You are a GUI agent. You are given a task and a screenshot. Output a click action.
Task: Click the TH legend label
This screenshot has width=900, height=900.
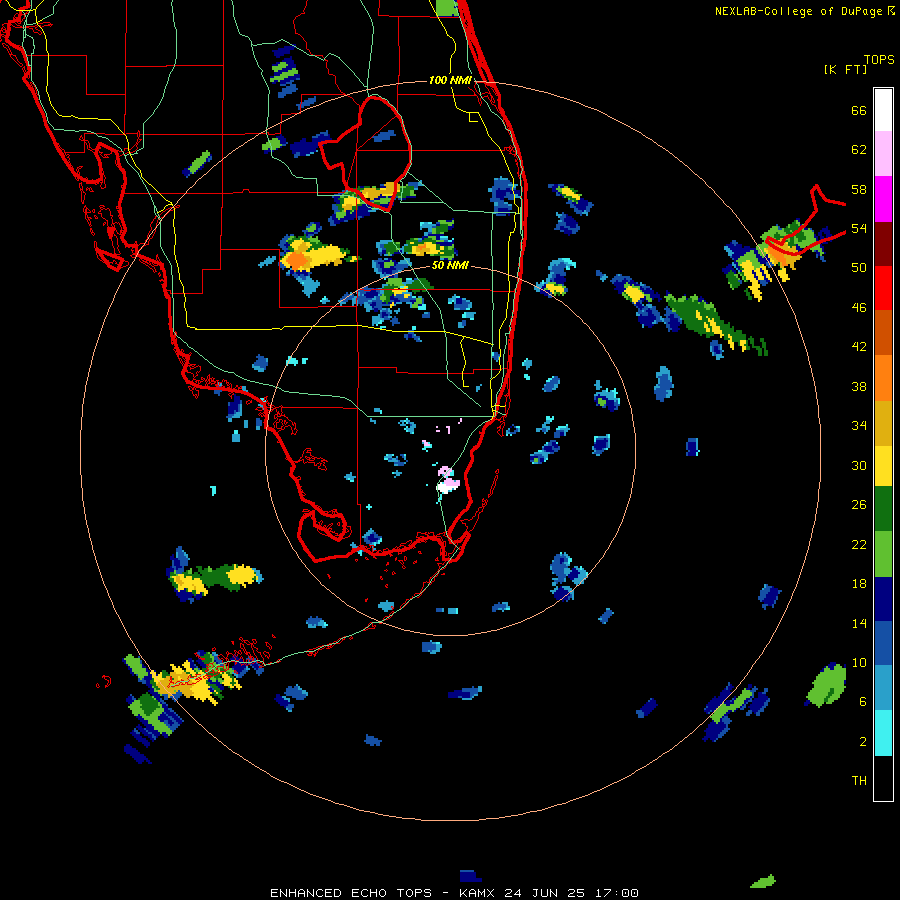pyautogui.click(x=859, y=781)
